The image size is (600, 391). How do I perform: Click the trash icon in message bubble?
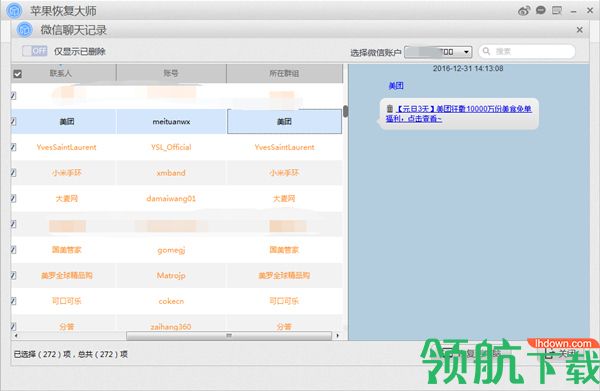coord(390,109)
